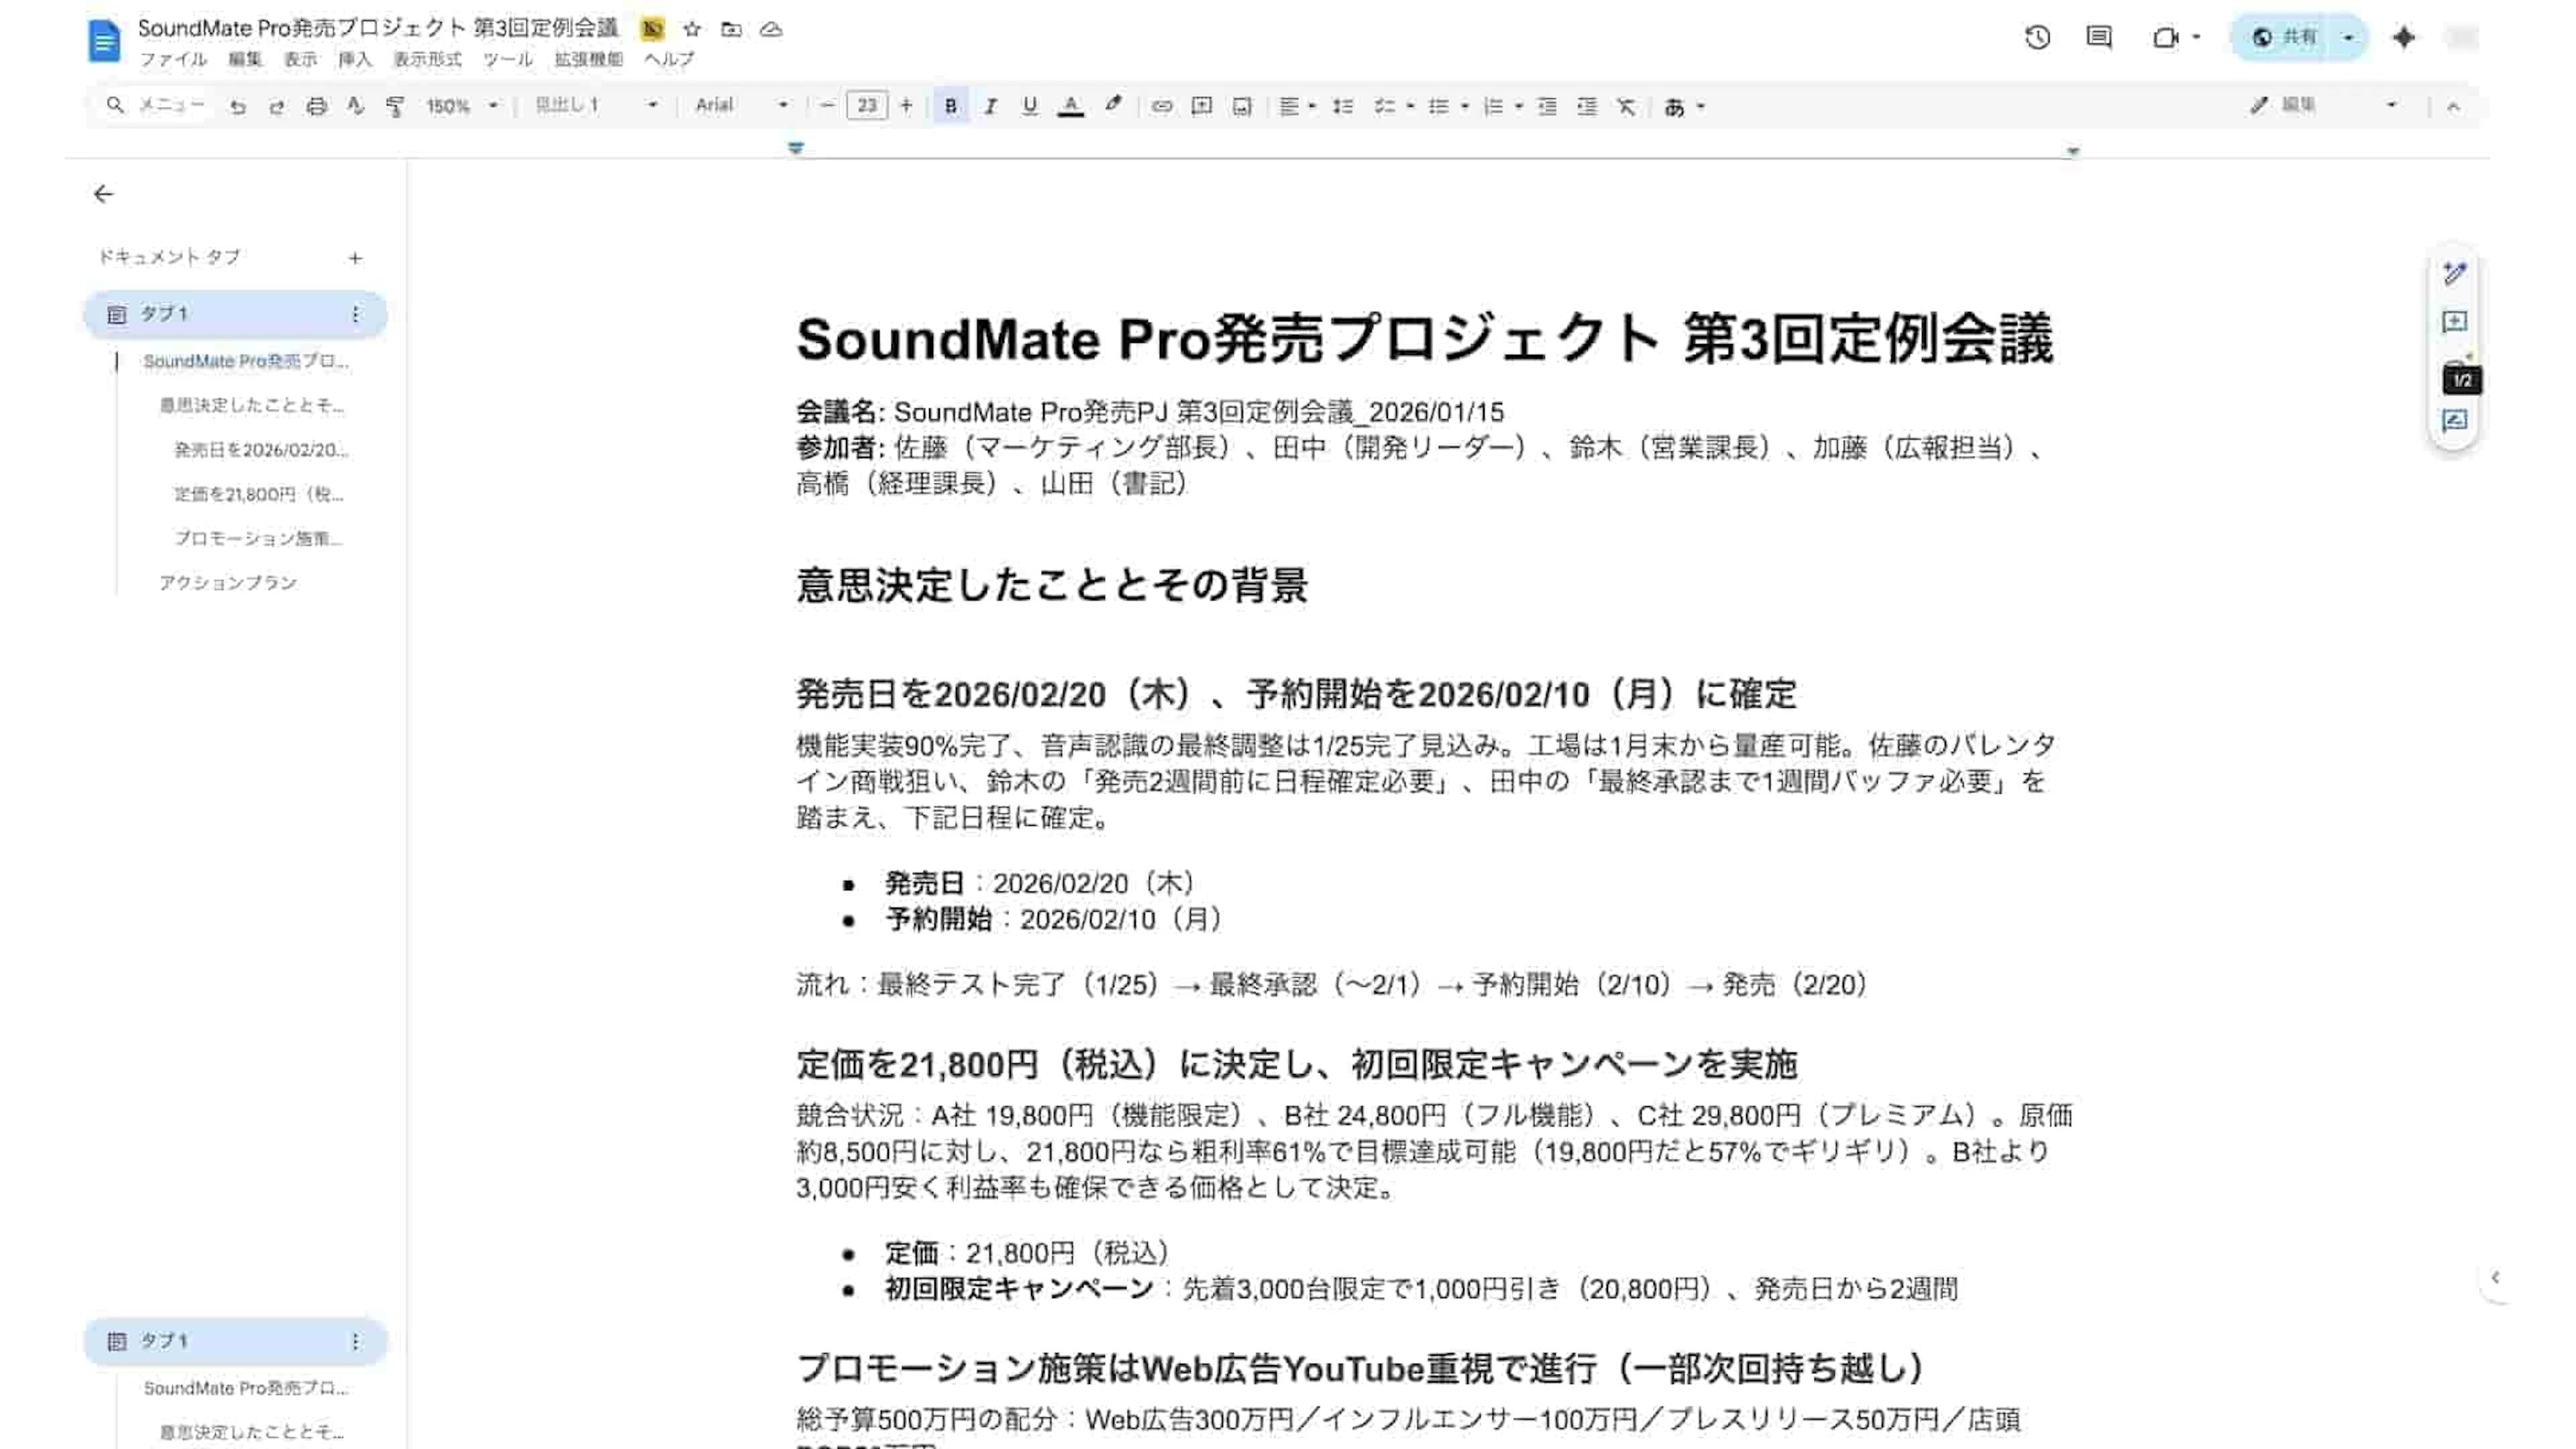
Task: Click the paint format icon
Action: point(395,106)
